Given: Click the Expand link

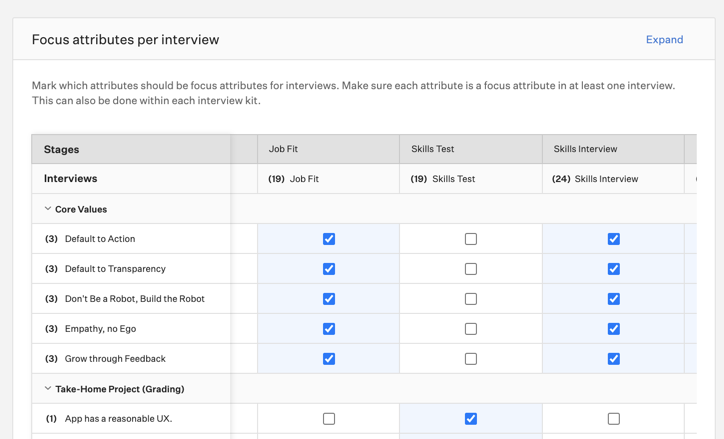Looking at the screenshot, I should (664, 40).
